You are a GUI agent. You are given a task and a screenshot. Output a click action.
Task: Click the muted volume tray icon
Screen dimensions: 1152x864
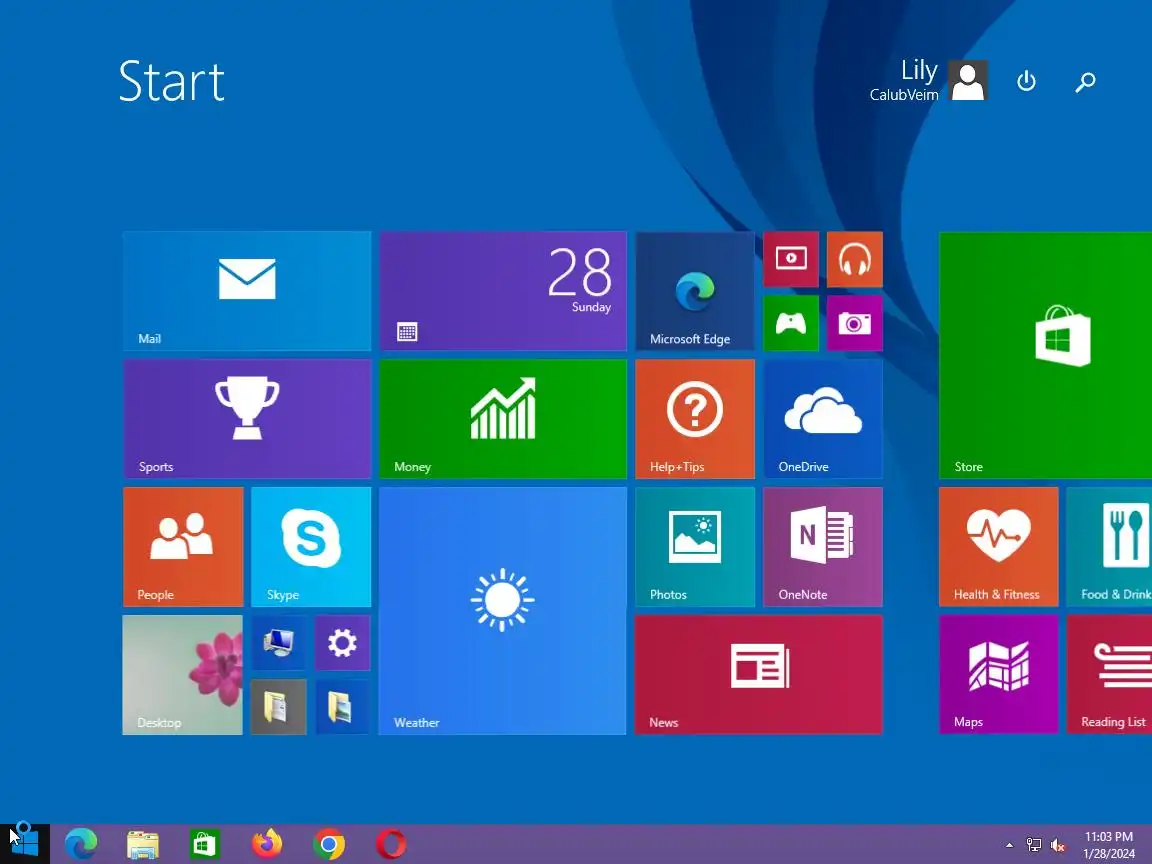[x=1057, y=845]
